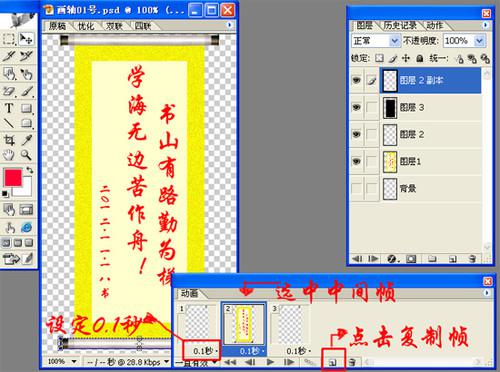
Task: Add layer mask in Layers panel
Action: (411, 259)
